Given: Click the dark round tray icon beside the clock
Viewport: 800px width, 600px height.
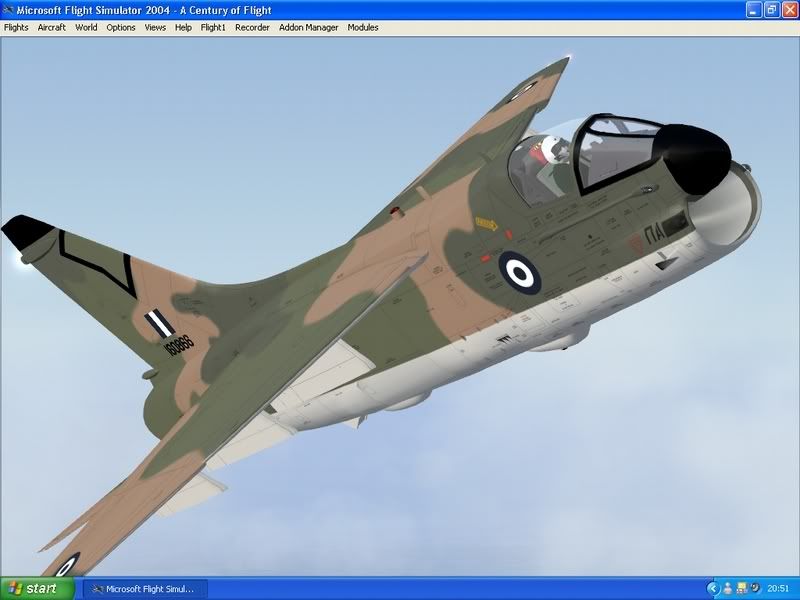Looking at the screenshot, I should pyautogui.click(x=755, y=589).
